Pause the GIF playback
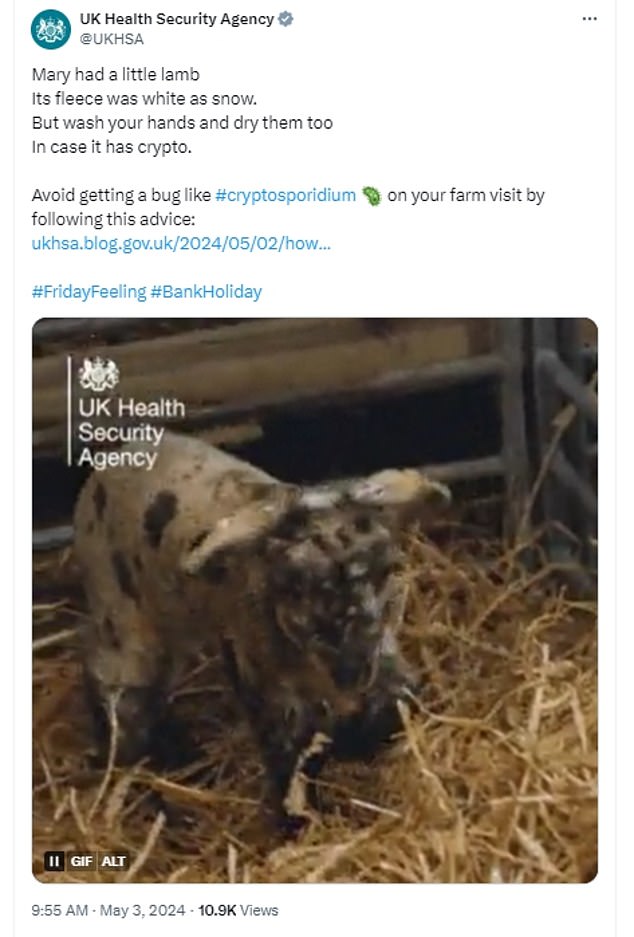This screenshot has width=634, height=937. tap(54, 861)
